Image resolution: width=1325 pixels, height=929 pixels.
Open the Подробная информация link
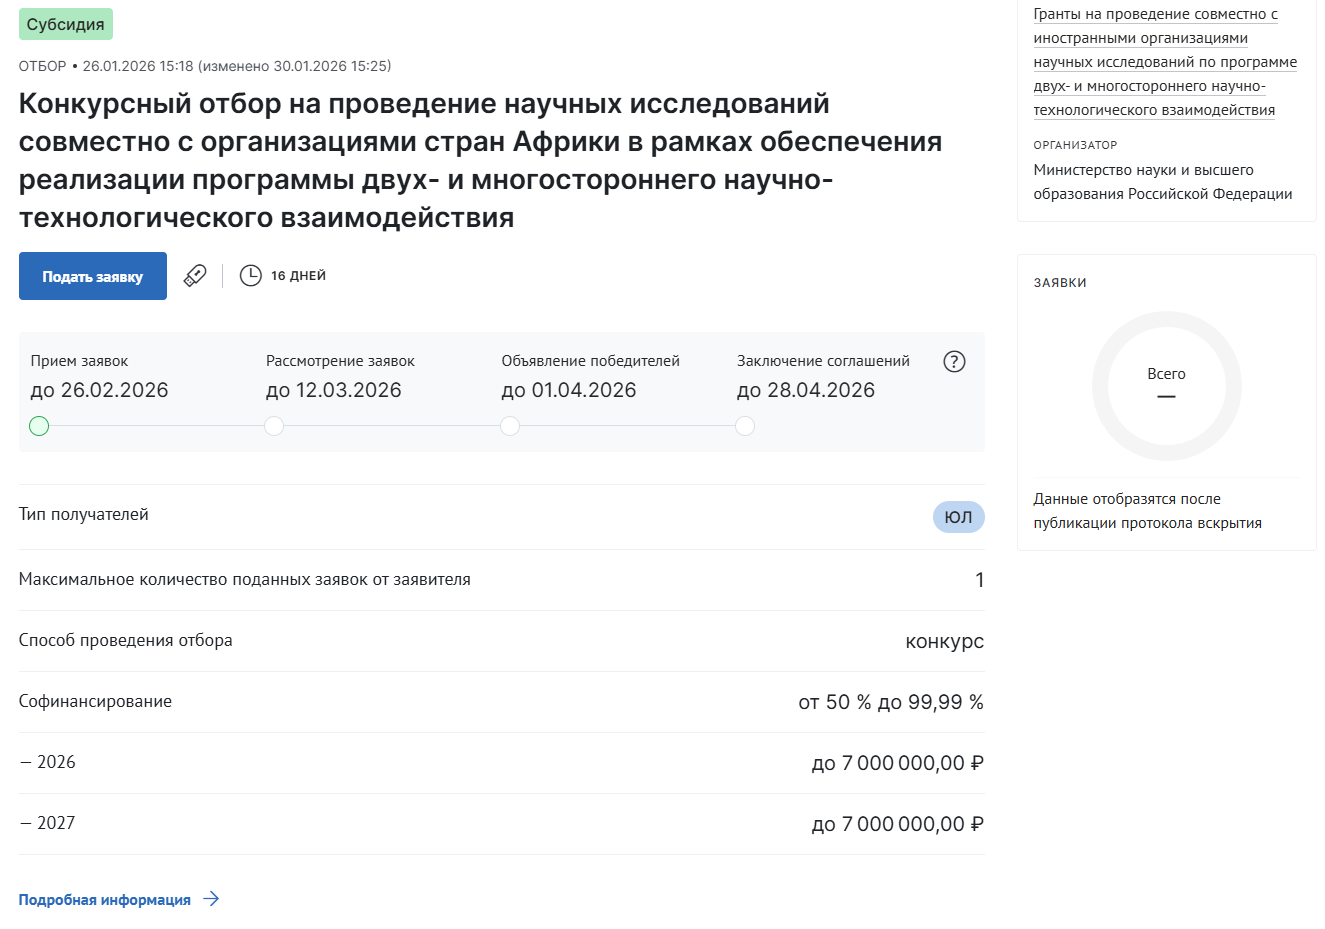pyautogui.click(x=105, y=900)
